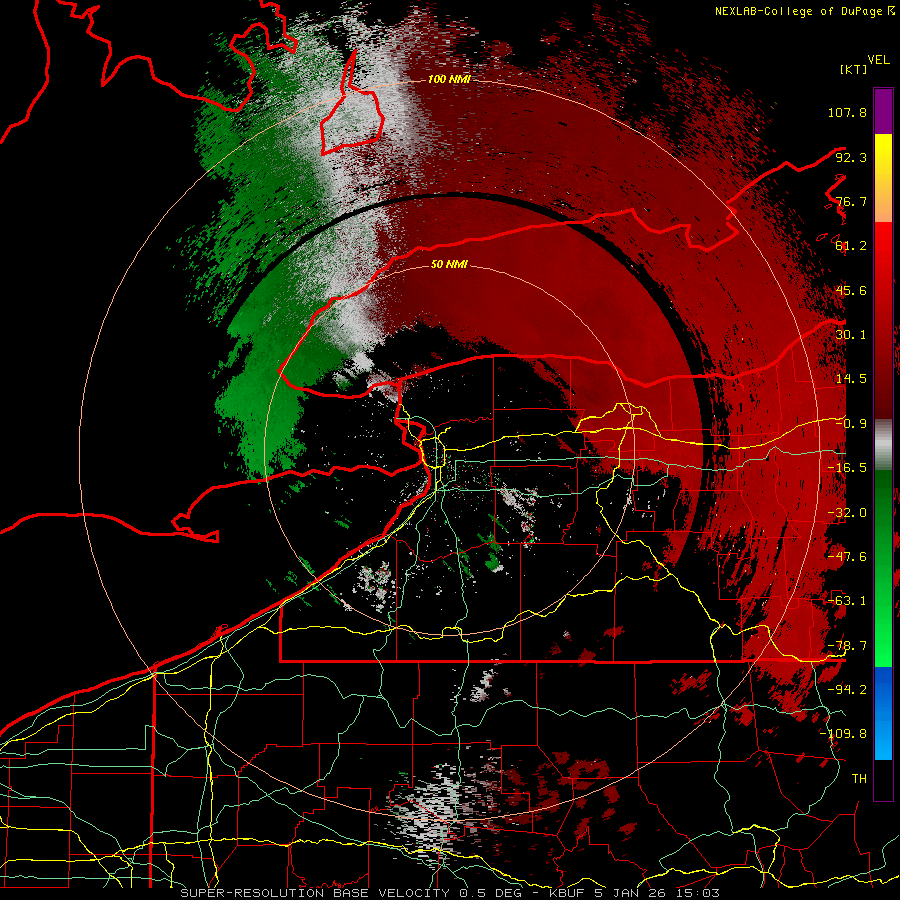
Task: Click the TH legend label
Action: (x=859, y=779)
